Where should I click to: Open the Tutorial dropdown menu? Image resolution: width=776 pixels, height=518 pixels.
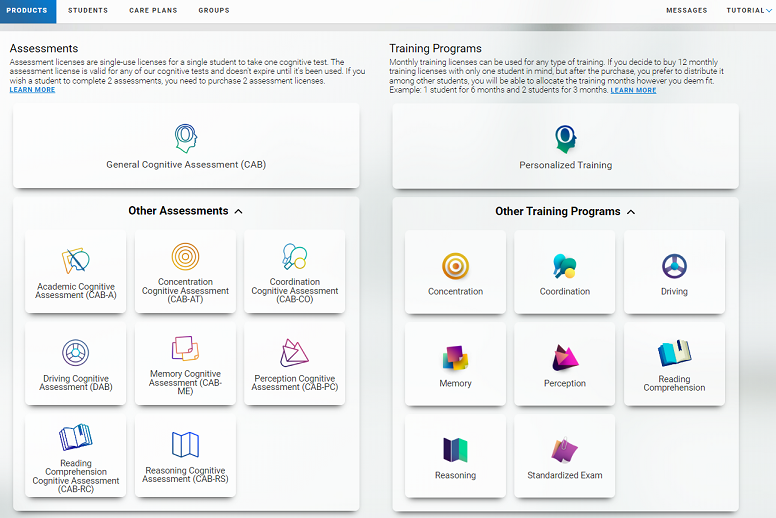click(x=748, y=11)
